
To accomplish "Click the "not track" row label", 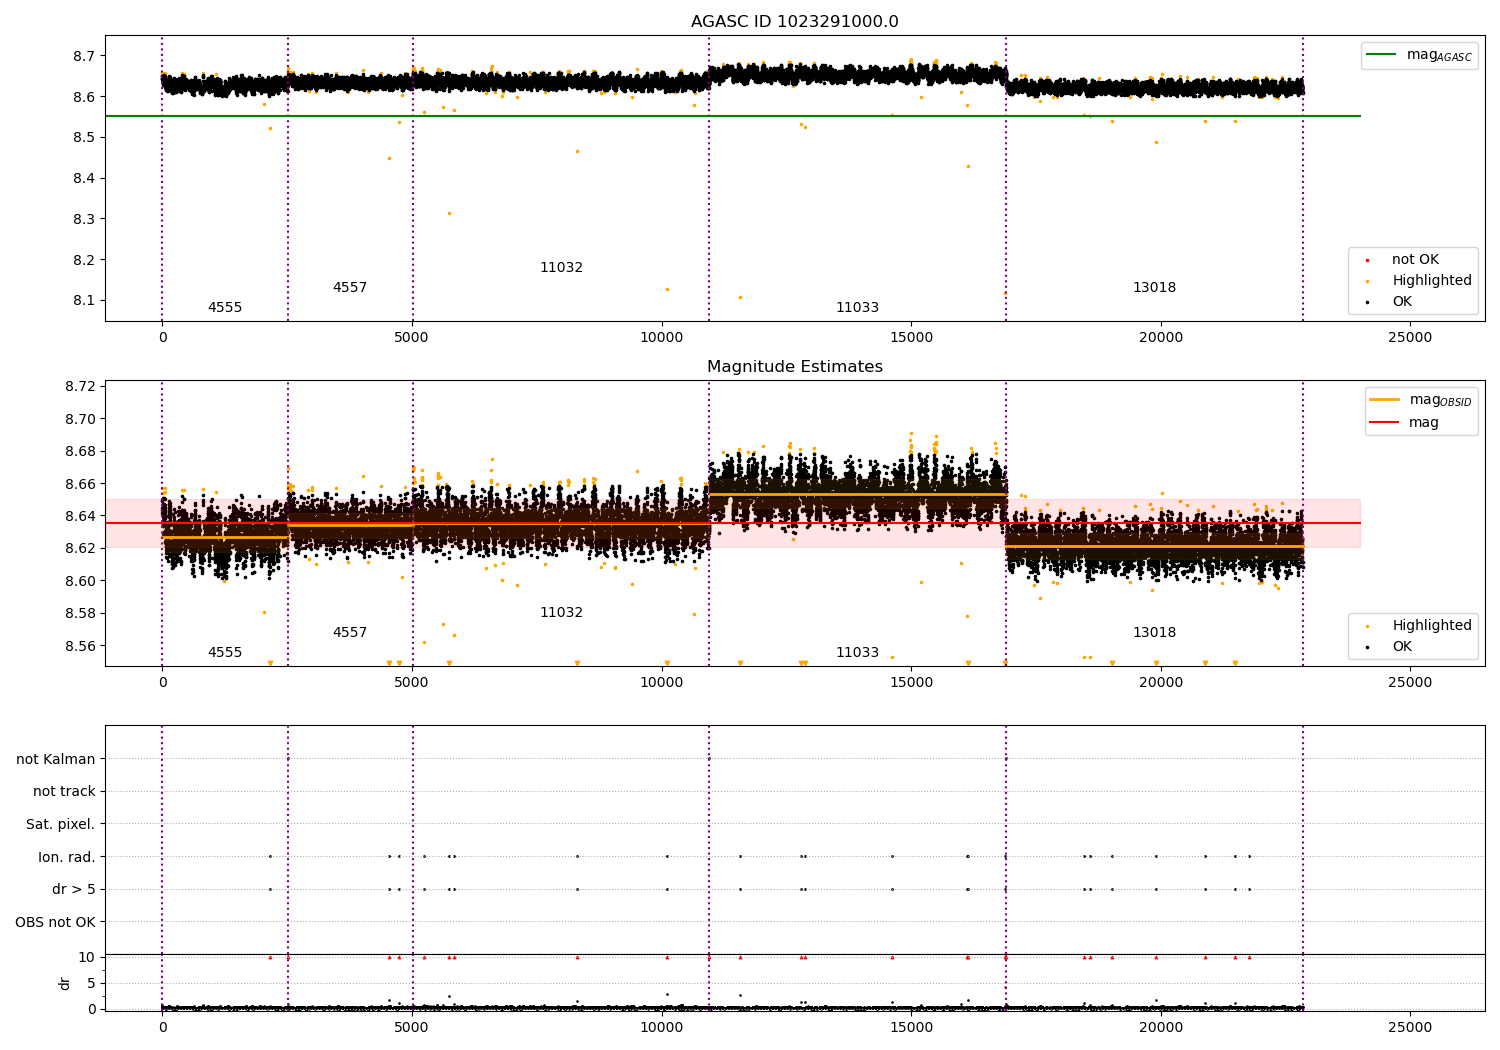I will pos(64,791).
